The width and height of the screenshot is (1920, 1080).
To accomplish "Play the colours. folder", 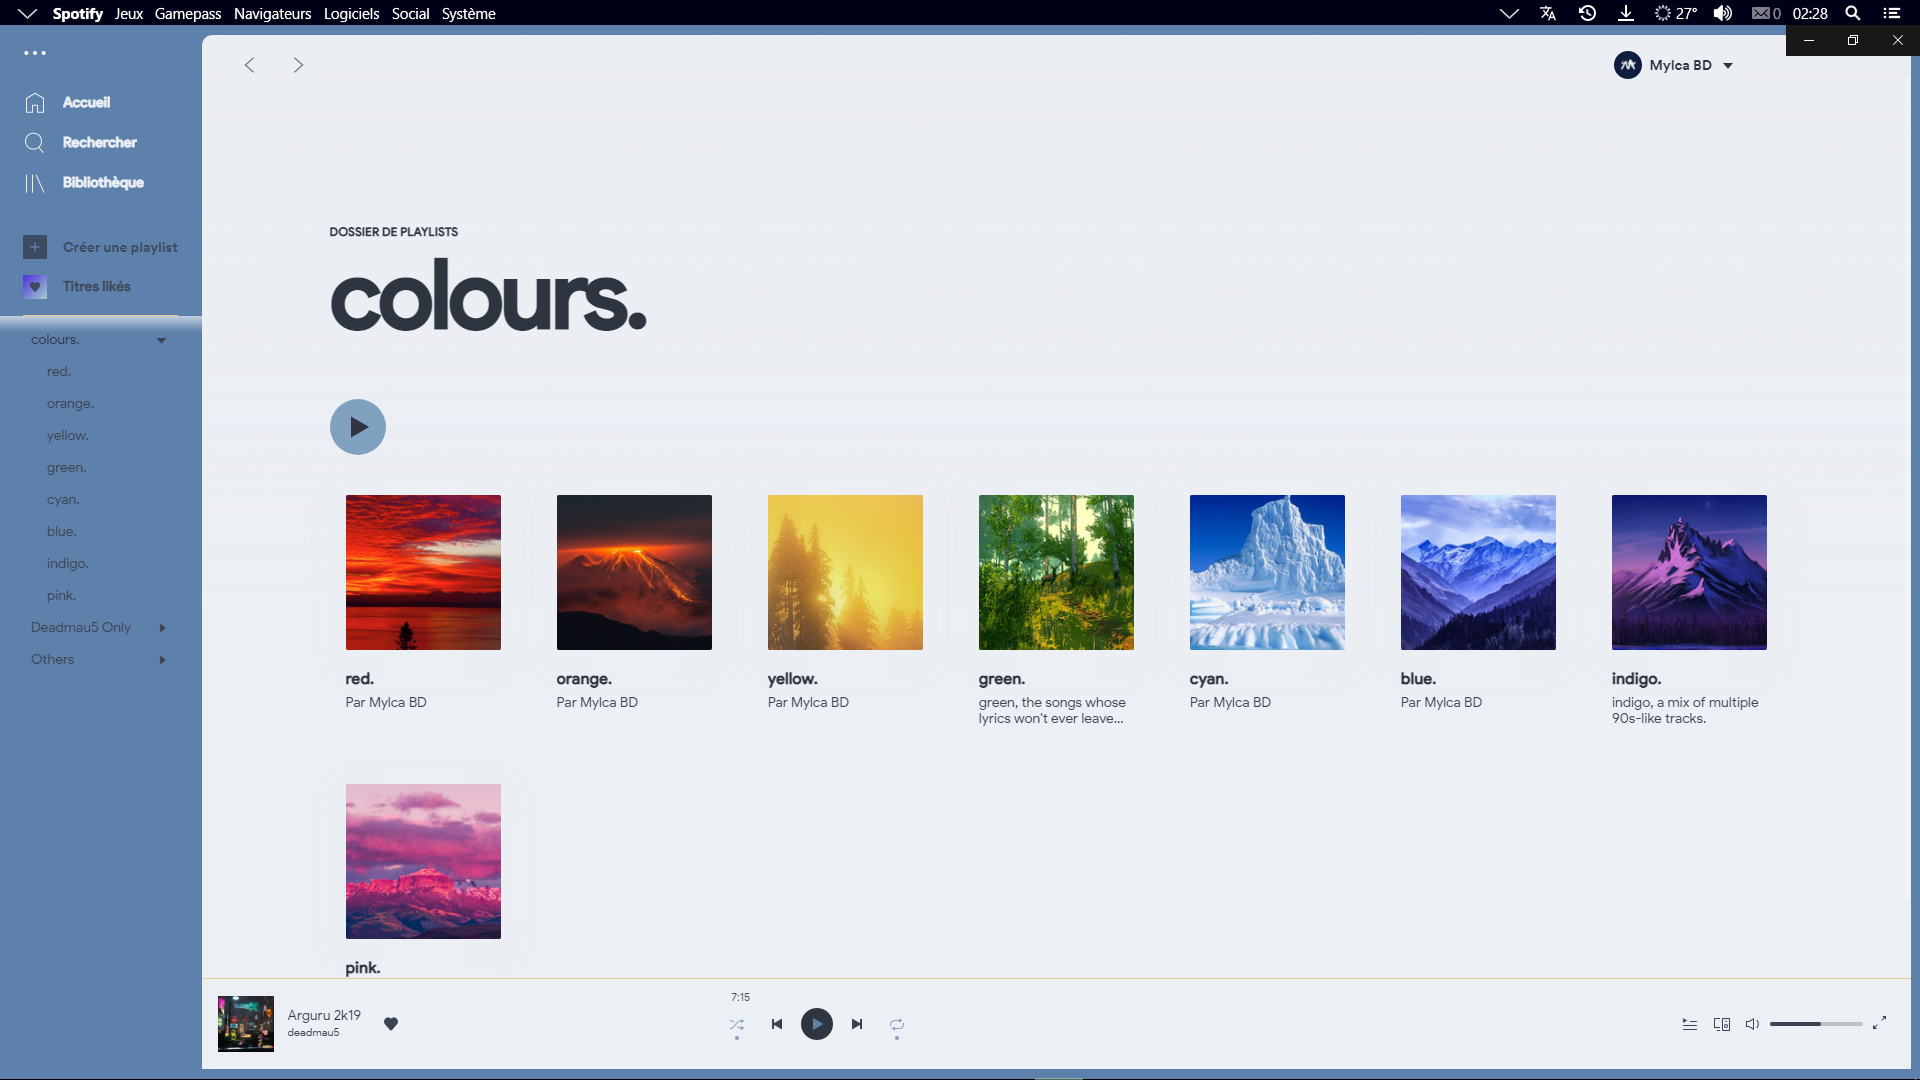I will [x=357, y=426].
